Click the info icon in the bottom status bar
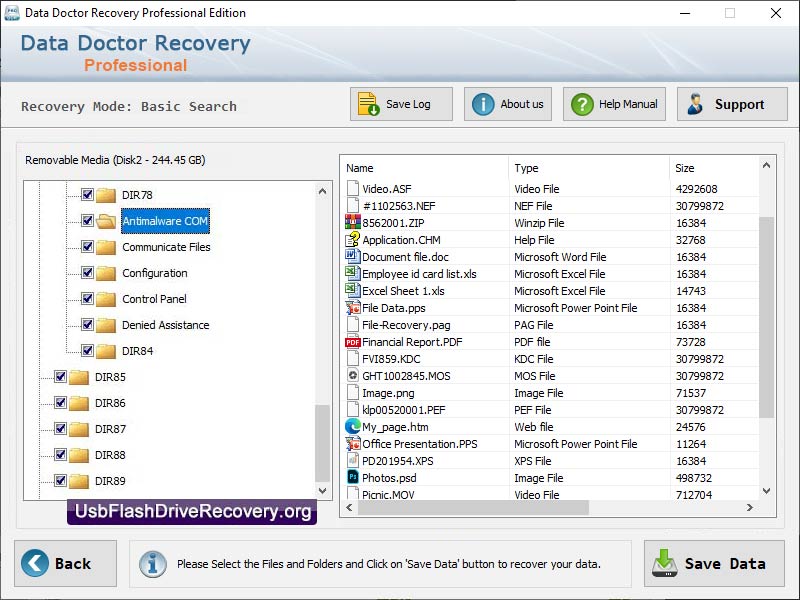The height and width of the screenshot is (600, 800). (x=152, y=563)
